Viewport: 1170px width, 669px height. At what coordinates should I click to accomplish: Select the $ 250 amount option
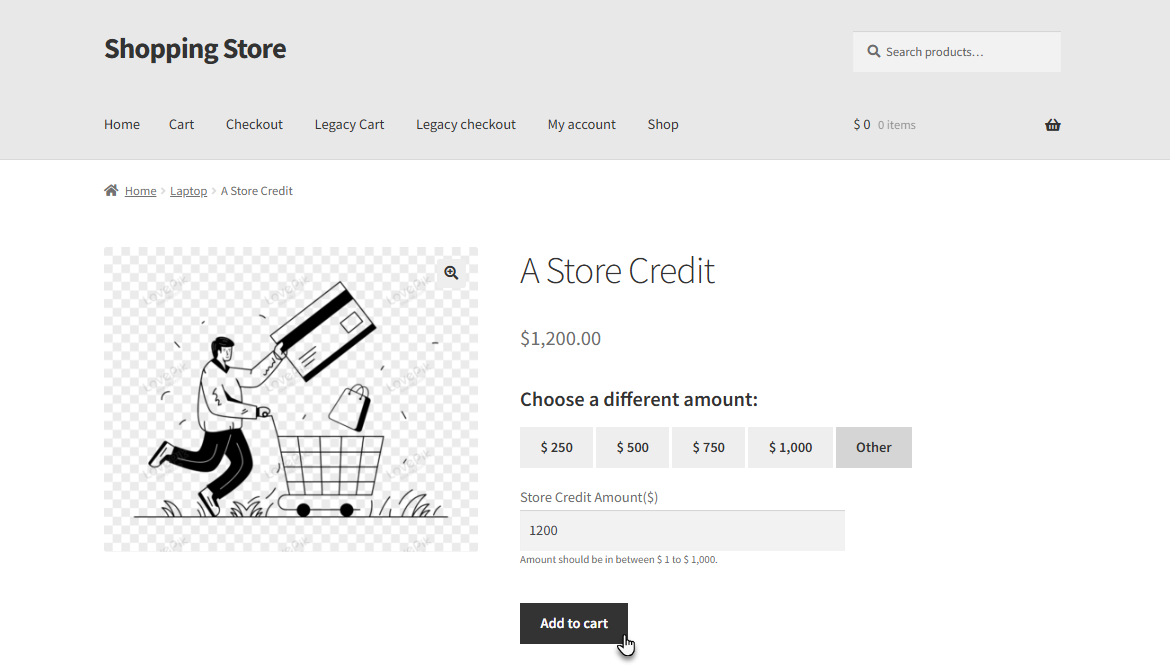[557, 447]
